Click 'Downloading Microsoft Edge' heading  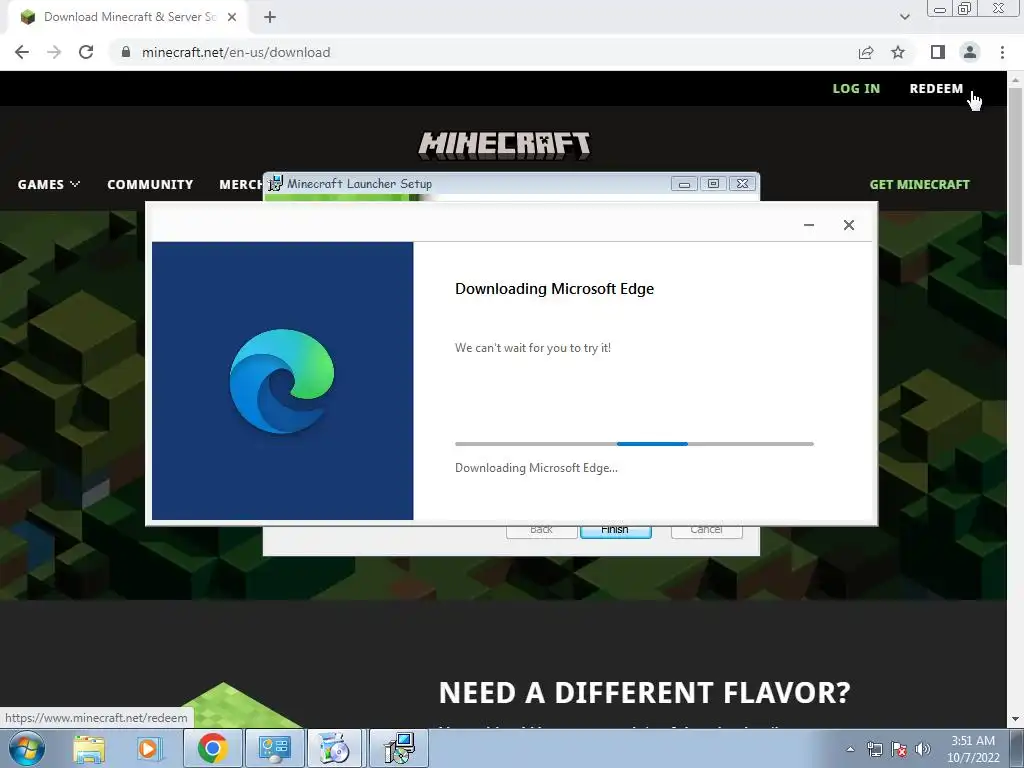pos(554,289)
